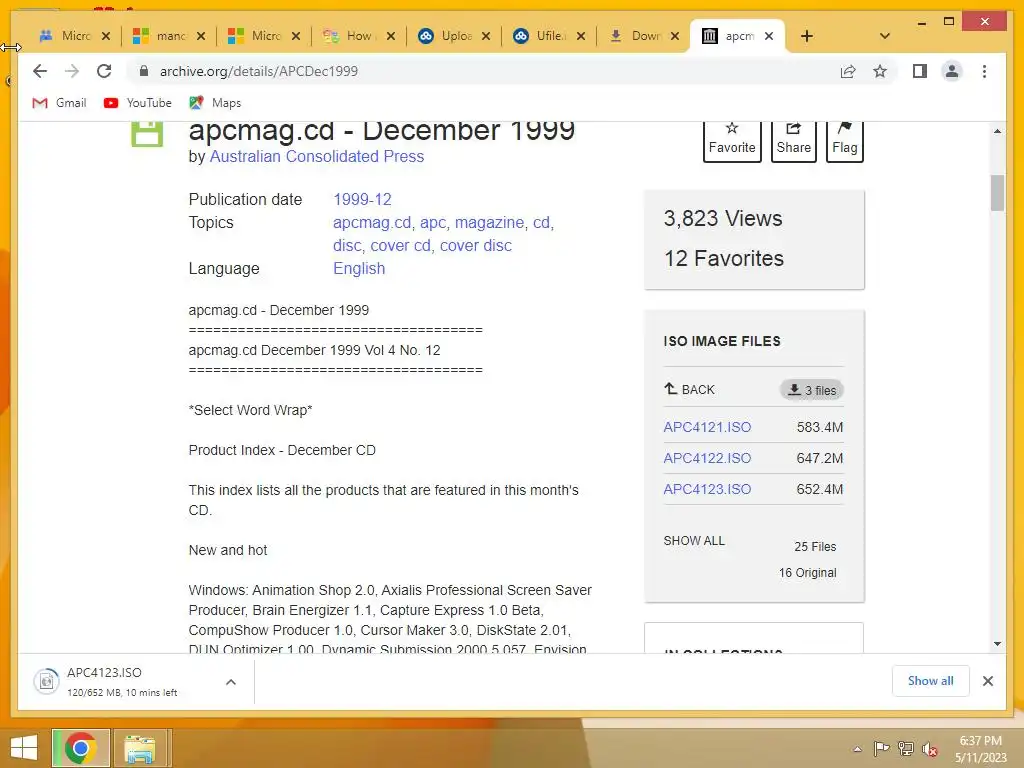The height and width of the screenshot is (768, 1024).
Task: Go BACK in ISO image files list
Action: click(690, 390)
